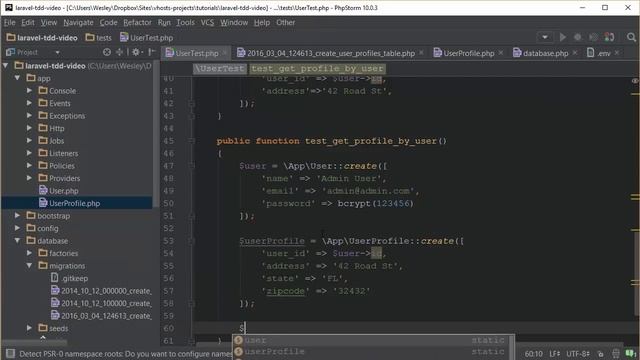
Task: Click the tool windows toggle in status bar
Action: [x=10, y=353]
